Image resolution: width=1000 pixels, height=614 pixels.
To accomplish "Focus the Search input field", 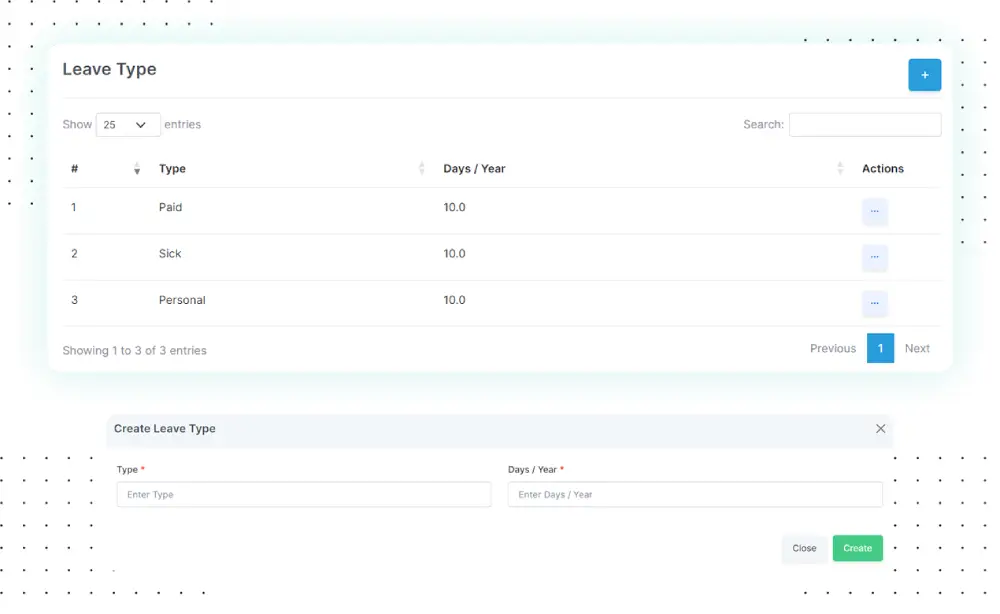I will 864,125.
